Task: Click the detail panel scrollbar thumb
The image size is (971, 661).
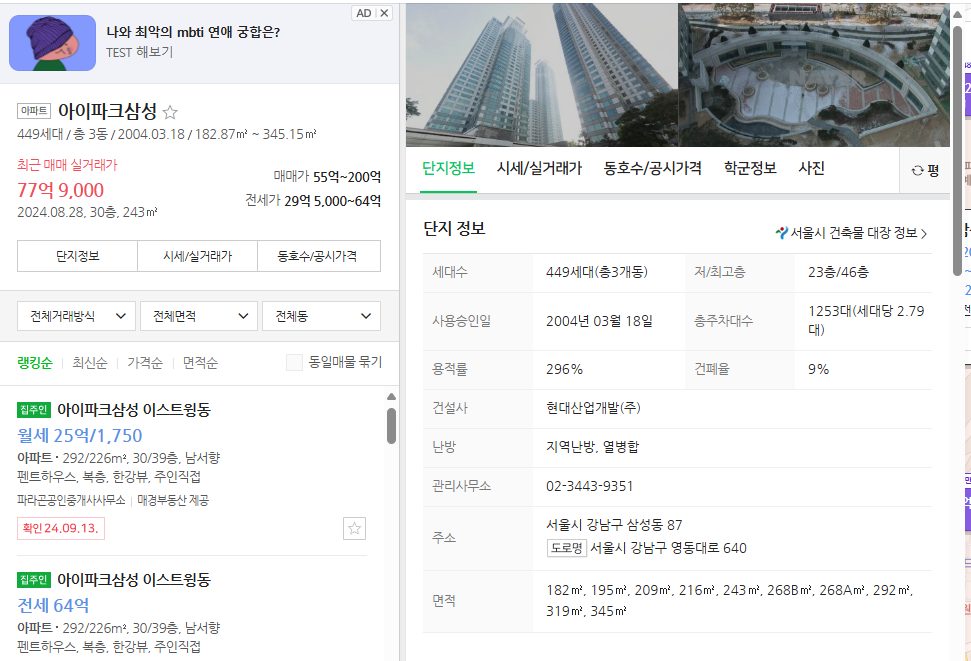Action: (x=958, y=150)
